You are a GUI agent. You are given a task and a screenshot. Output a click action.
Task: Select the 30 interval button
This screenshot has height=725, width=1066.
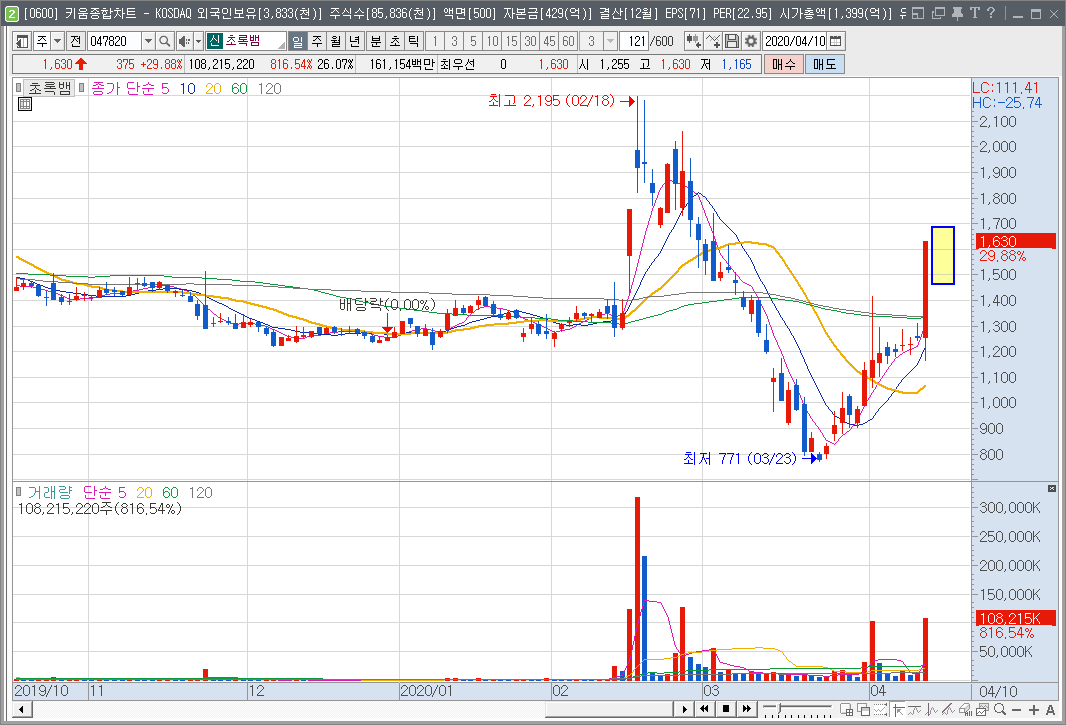tap(530, 41)
